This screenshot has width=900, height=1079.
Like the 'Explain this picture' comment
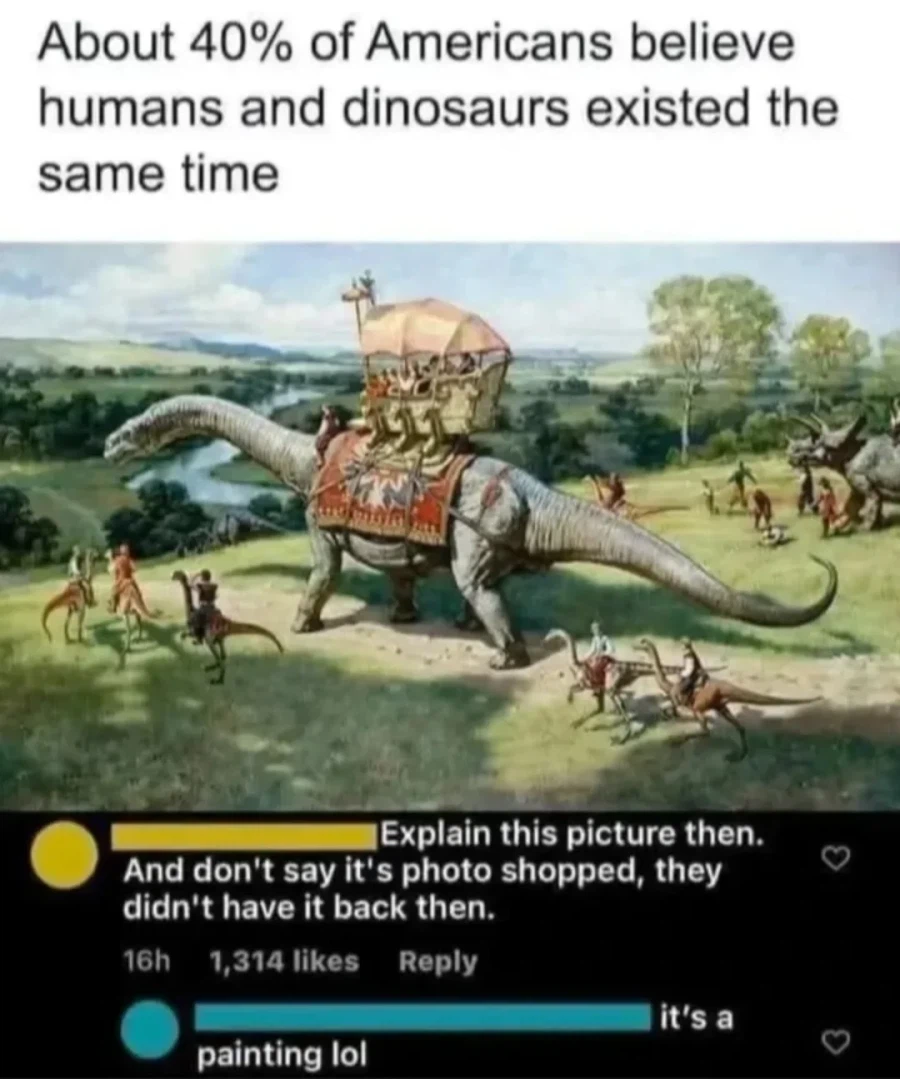tap(837, 858)
